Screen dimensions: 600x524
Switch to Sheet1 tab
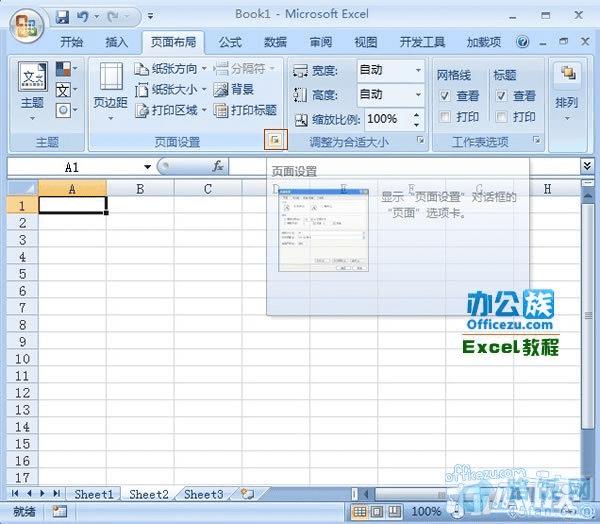click(x=94, y=494)
